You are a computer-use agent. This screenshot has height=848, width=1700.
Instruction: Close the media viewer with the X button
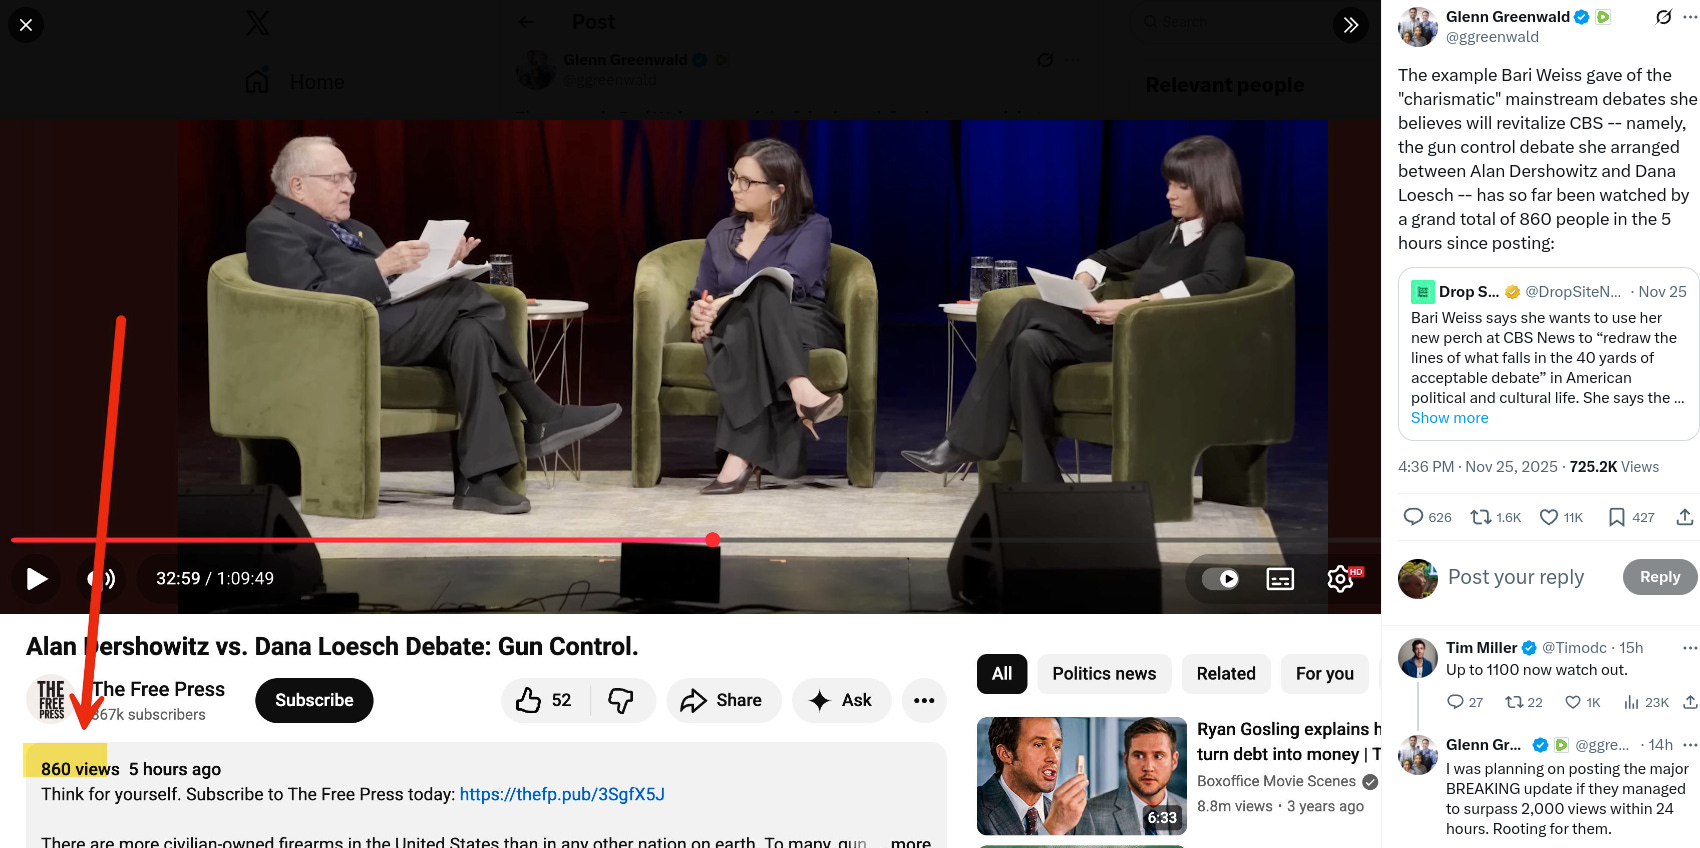tap(26, 25)
